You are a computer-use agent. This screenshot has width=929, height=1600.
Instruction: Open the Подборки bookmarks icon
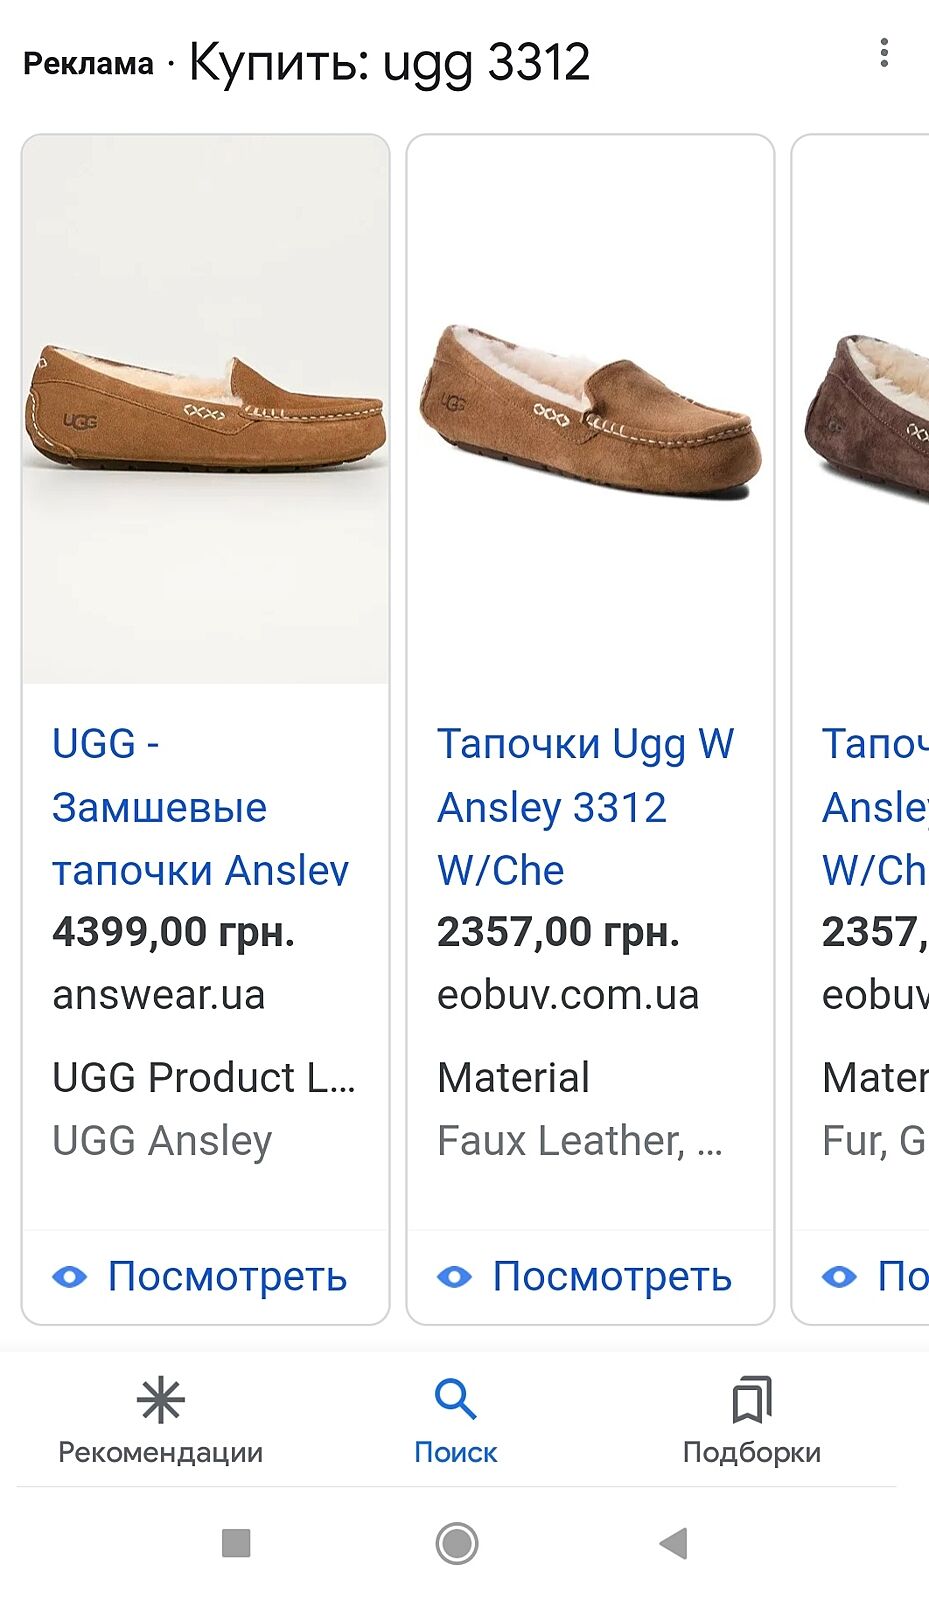coord(751,1399)
